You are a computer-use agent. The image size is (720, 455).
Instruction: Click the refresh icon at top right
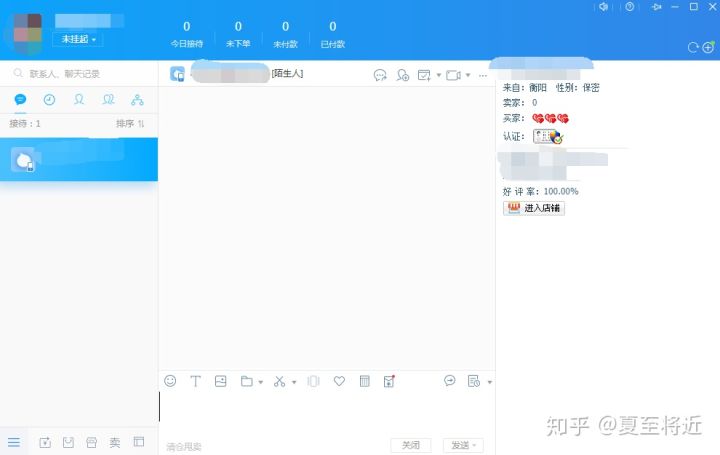(x=693, y=47)
